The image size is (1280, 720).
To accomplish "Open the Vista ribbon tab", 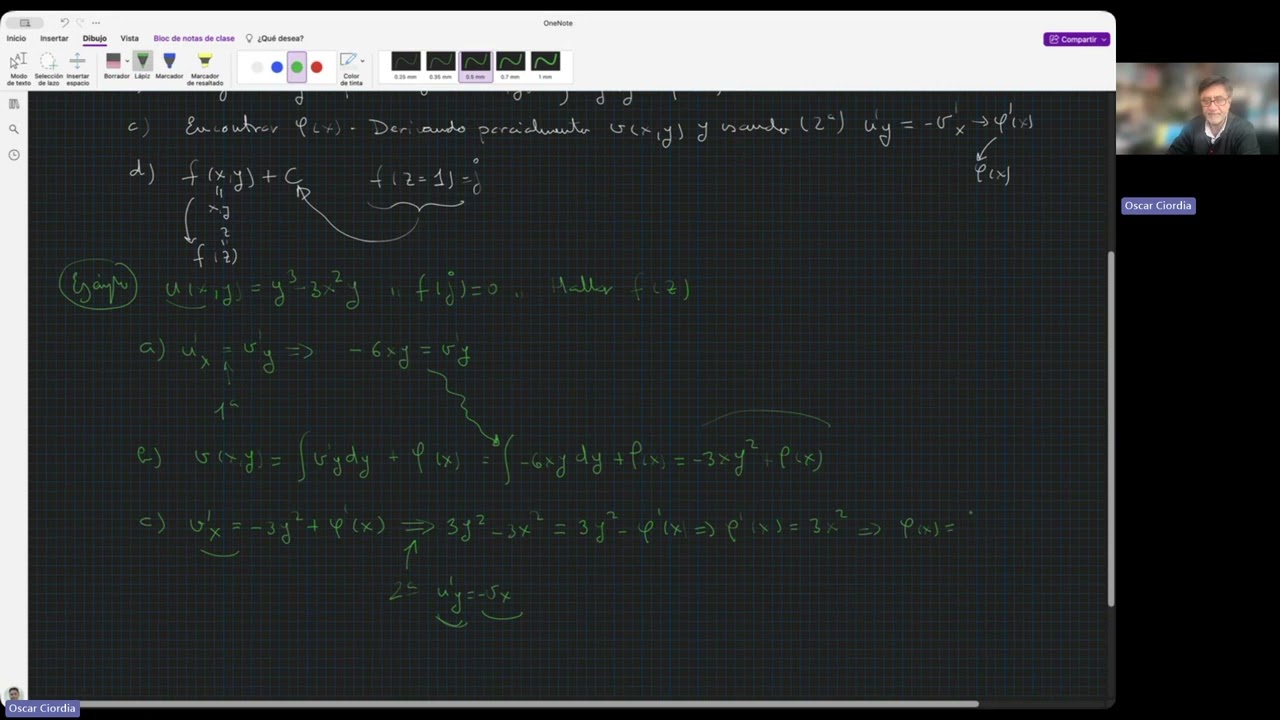I will [130, 38].
